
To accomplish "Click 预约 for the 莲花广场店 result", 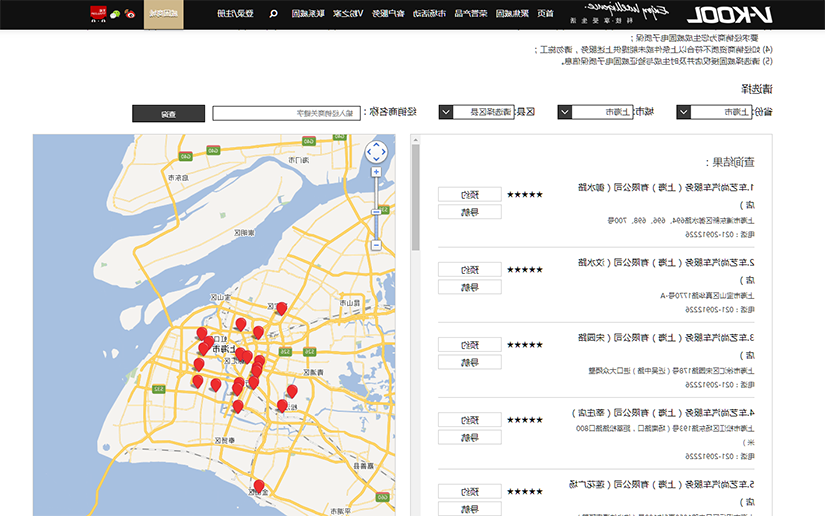I will tap(470, 492).
